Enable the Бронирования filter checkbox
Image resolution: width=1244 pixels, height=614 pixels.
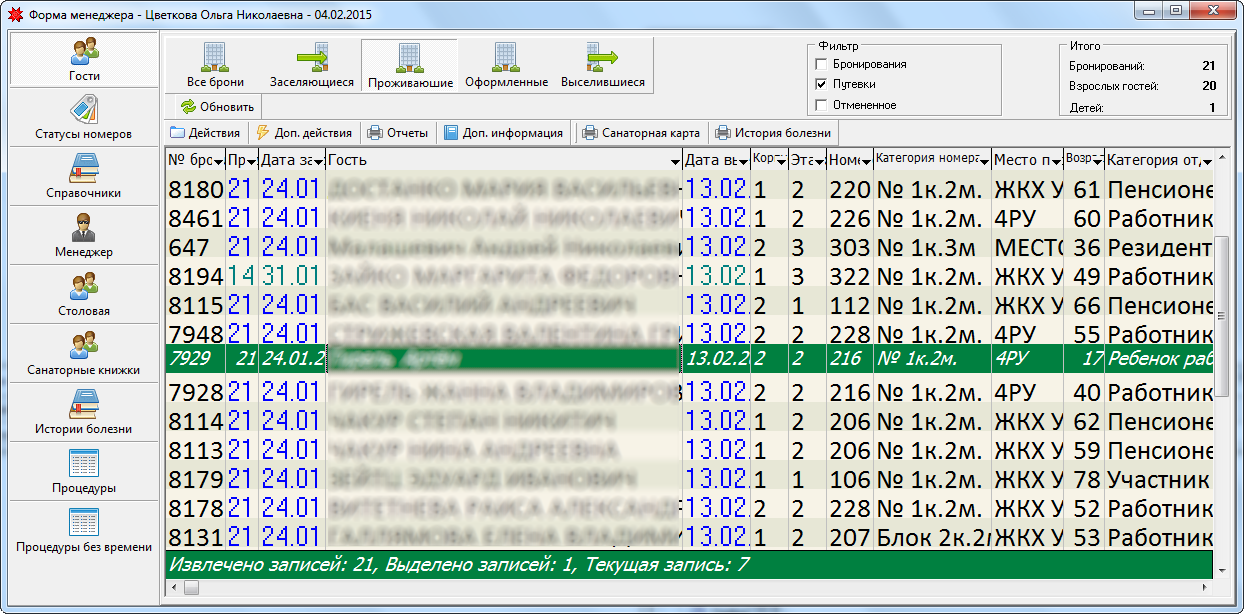pyautogui.click(x=822, y=64)
